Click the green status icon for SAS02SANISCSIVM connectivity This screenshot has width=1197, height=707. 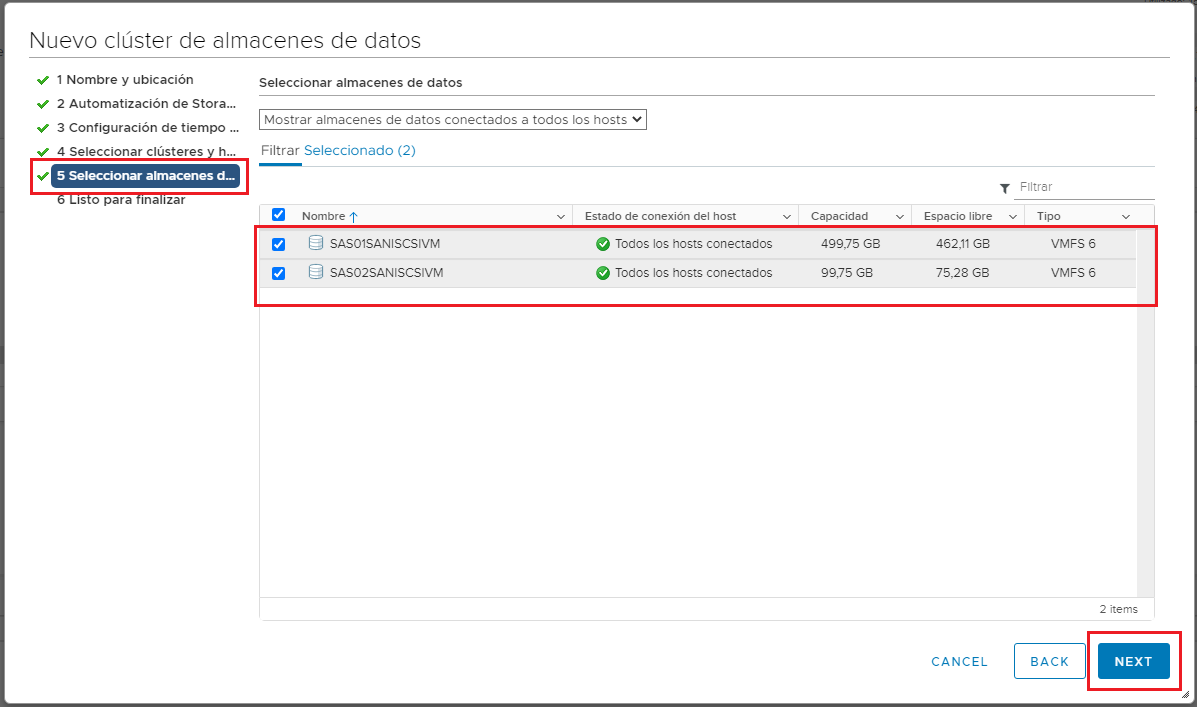click(601, 271)
